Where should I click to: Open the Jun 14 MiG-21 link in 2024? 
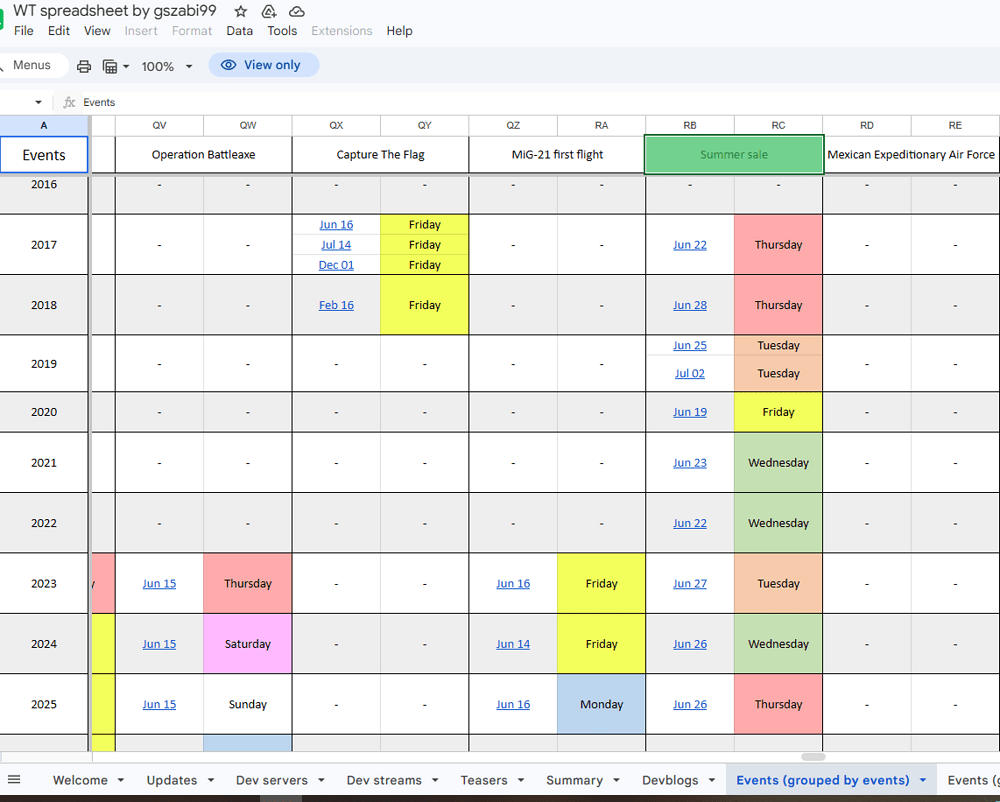(x=513, y=644)
